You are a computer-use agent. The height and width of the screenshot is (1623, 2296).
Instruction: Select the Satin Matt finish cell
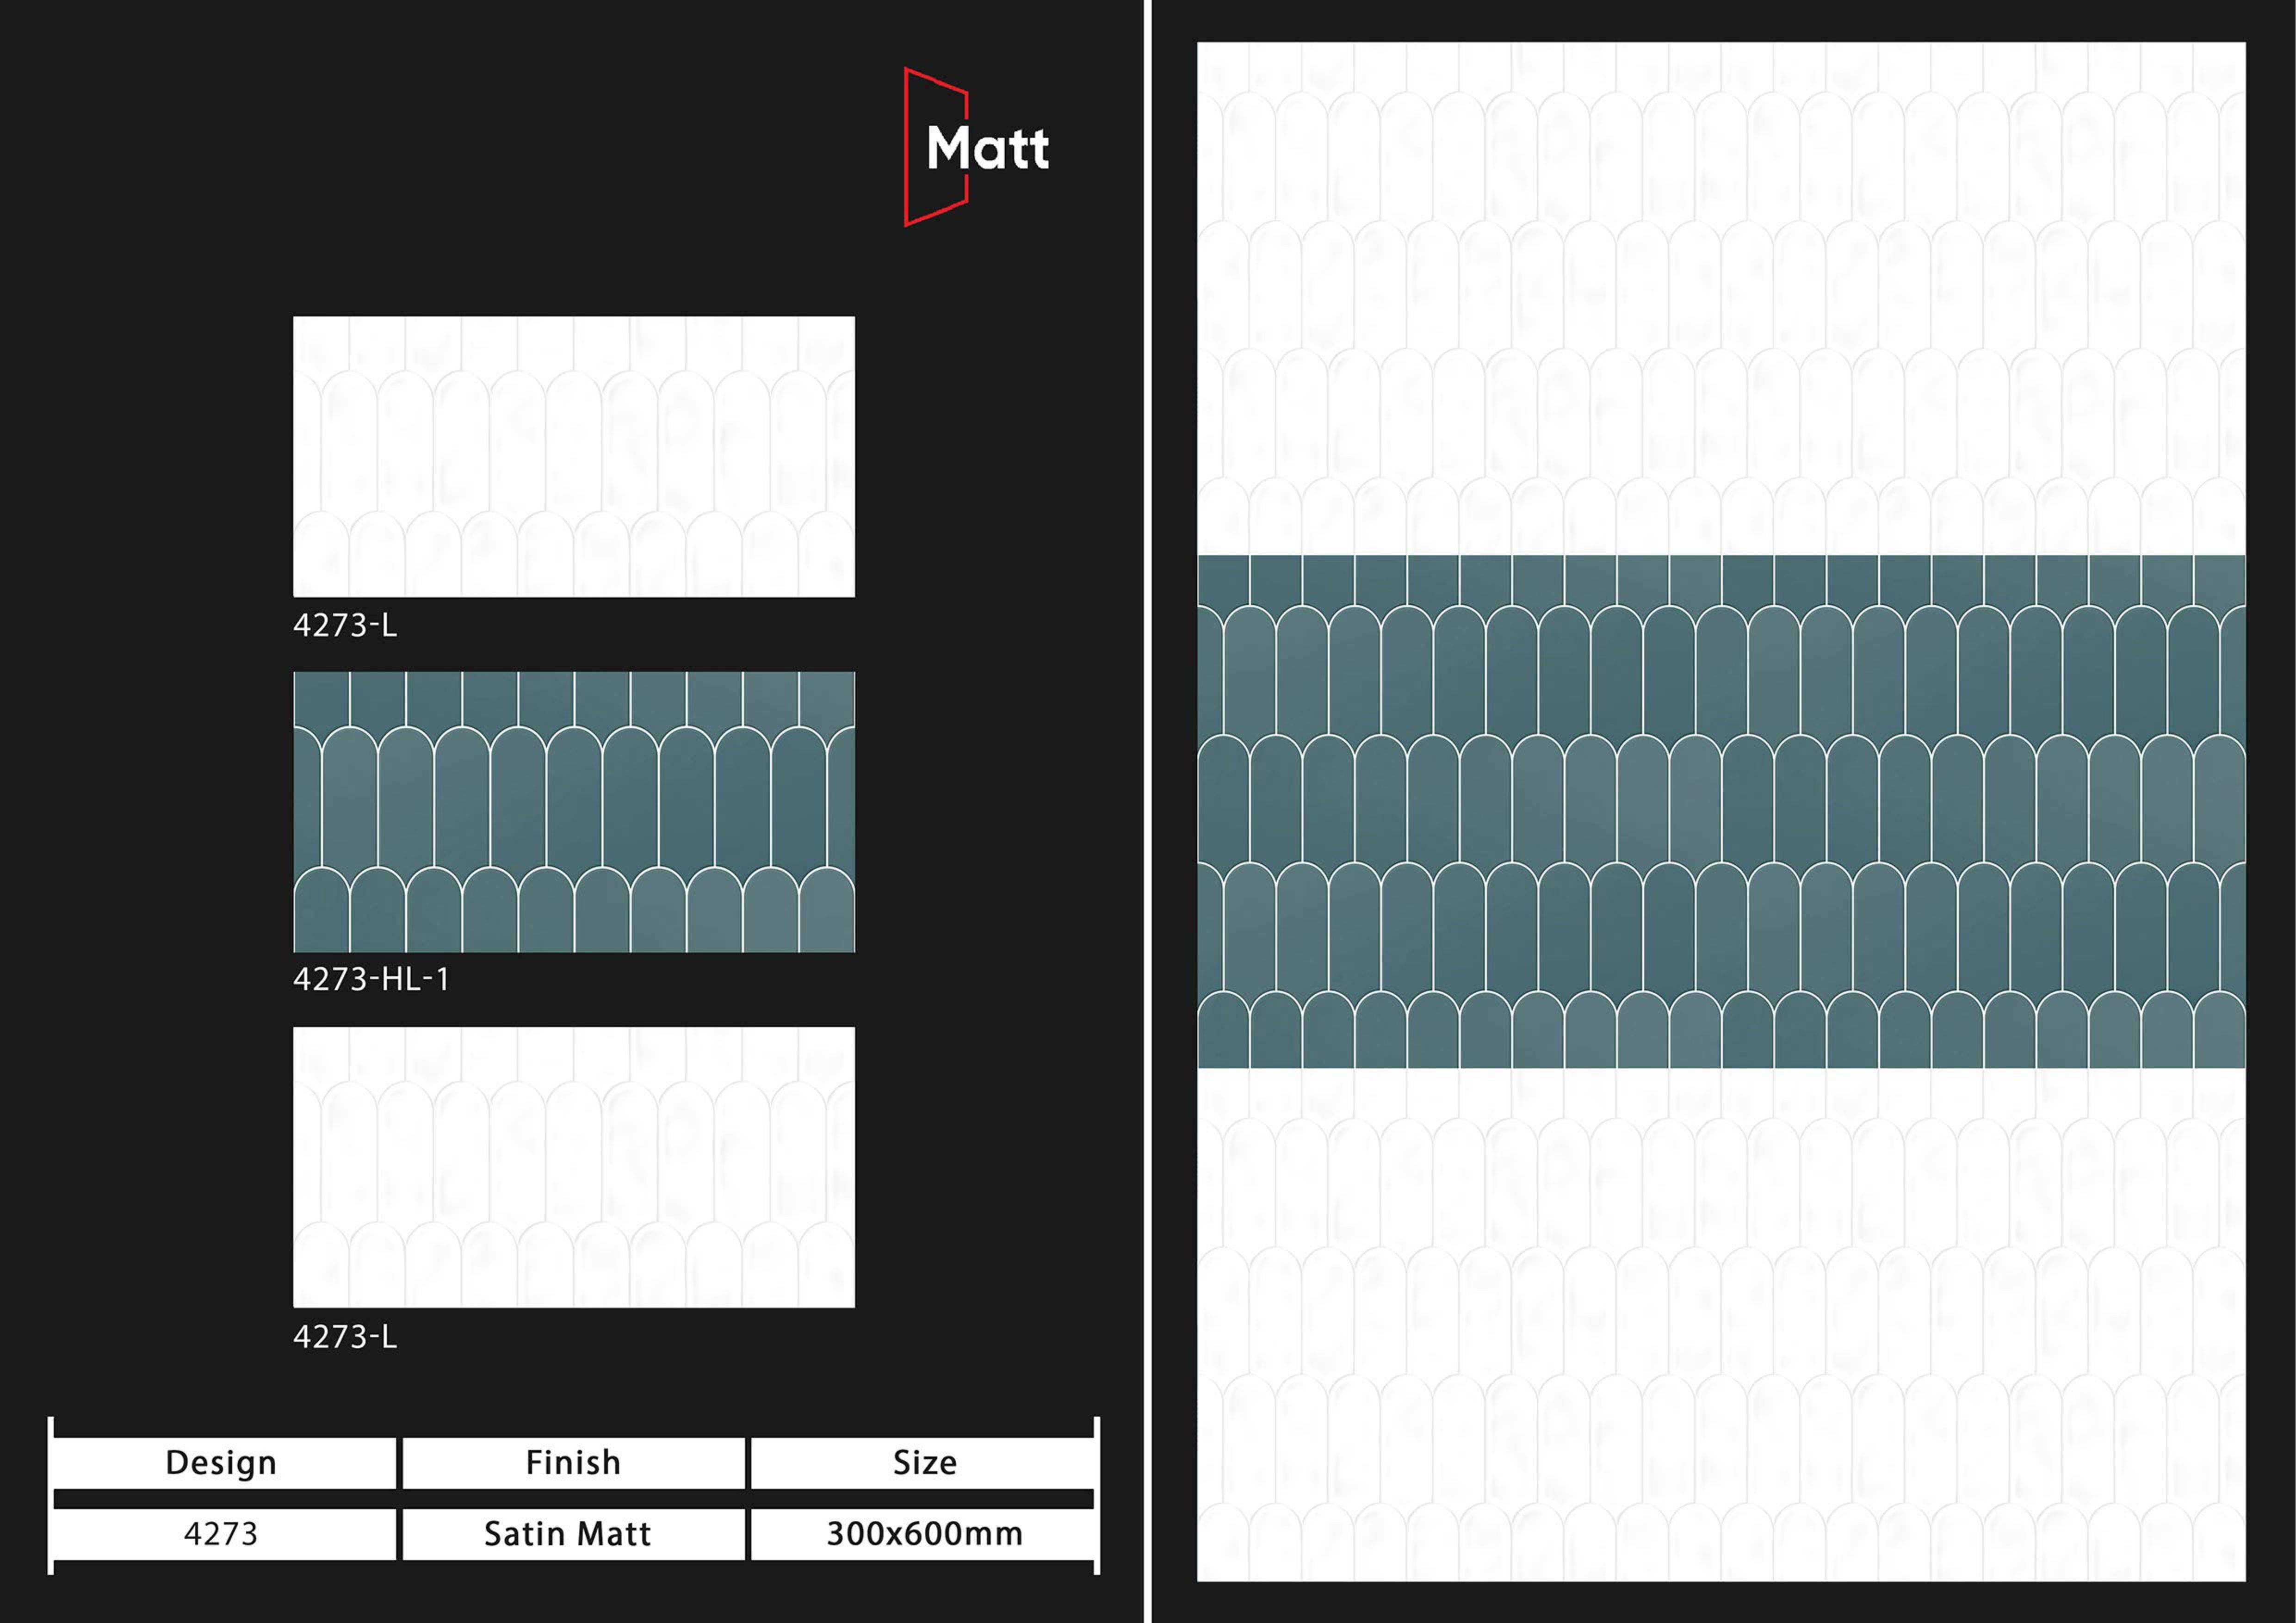coord(568,1534)
